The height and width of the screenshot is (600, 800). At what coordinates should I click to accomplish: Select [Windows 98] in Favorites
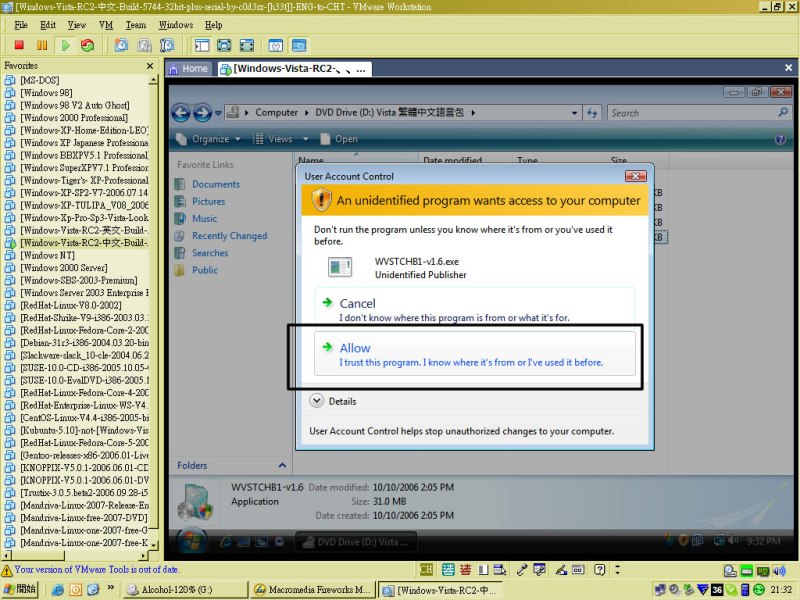[46, 93]
